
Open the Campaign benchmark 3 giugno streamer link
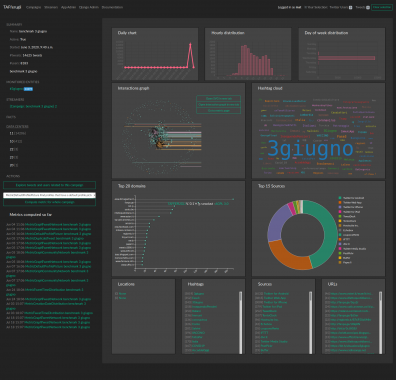(33, 106)
